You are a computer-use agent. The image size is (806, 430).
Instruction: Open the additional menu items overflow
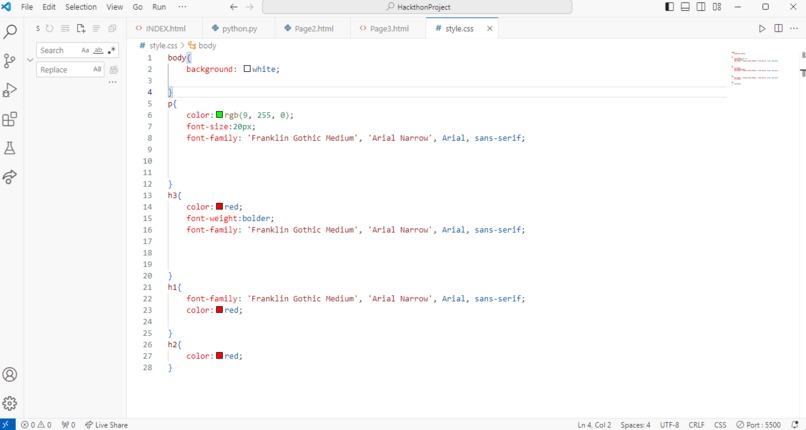(182, 7)
